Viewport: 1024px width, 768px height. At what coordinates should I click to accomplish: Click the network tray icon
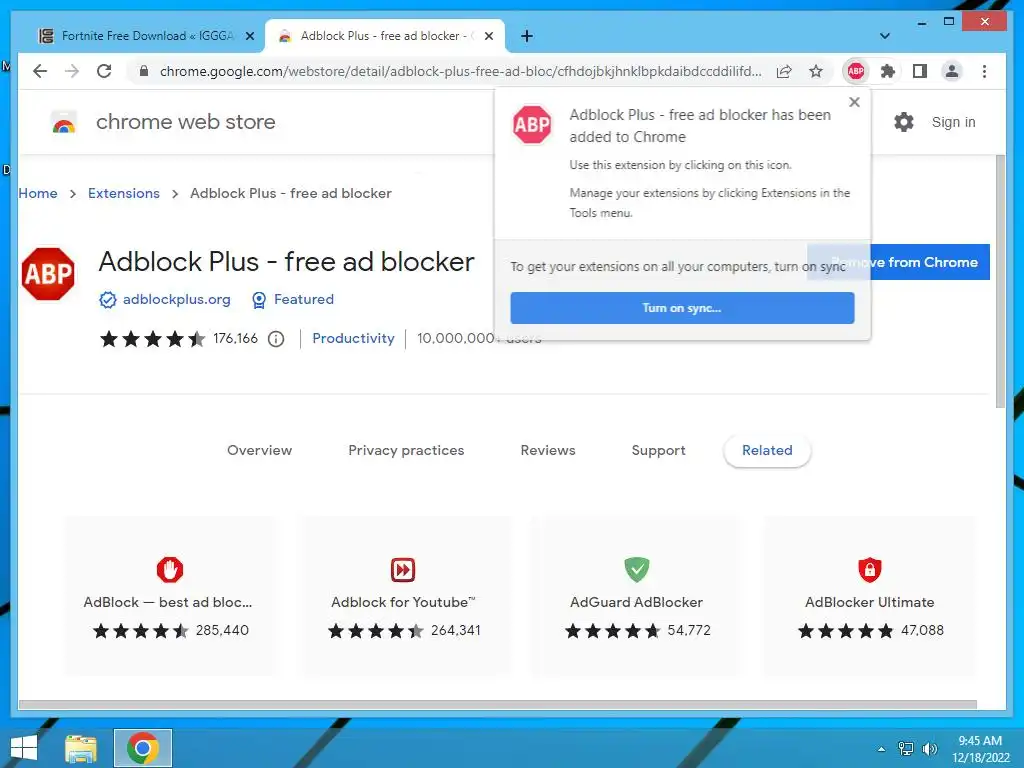[x=906, y=748]
